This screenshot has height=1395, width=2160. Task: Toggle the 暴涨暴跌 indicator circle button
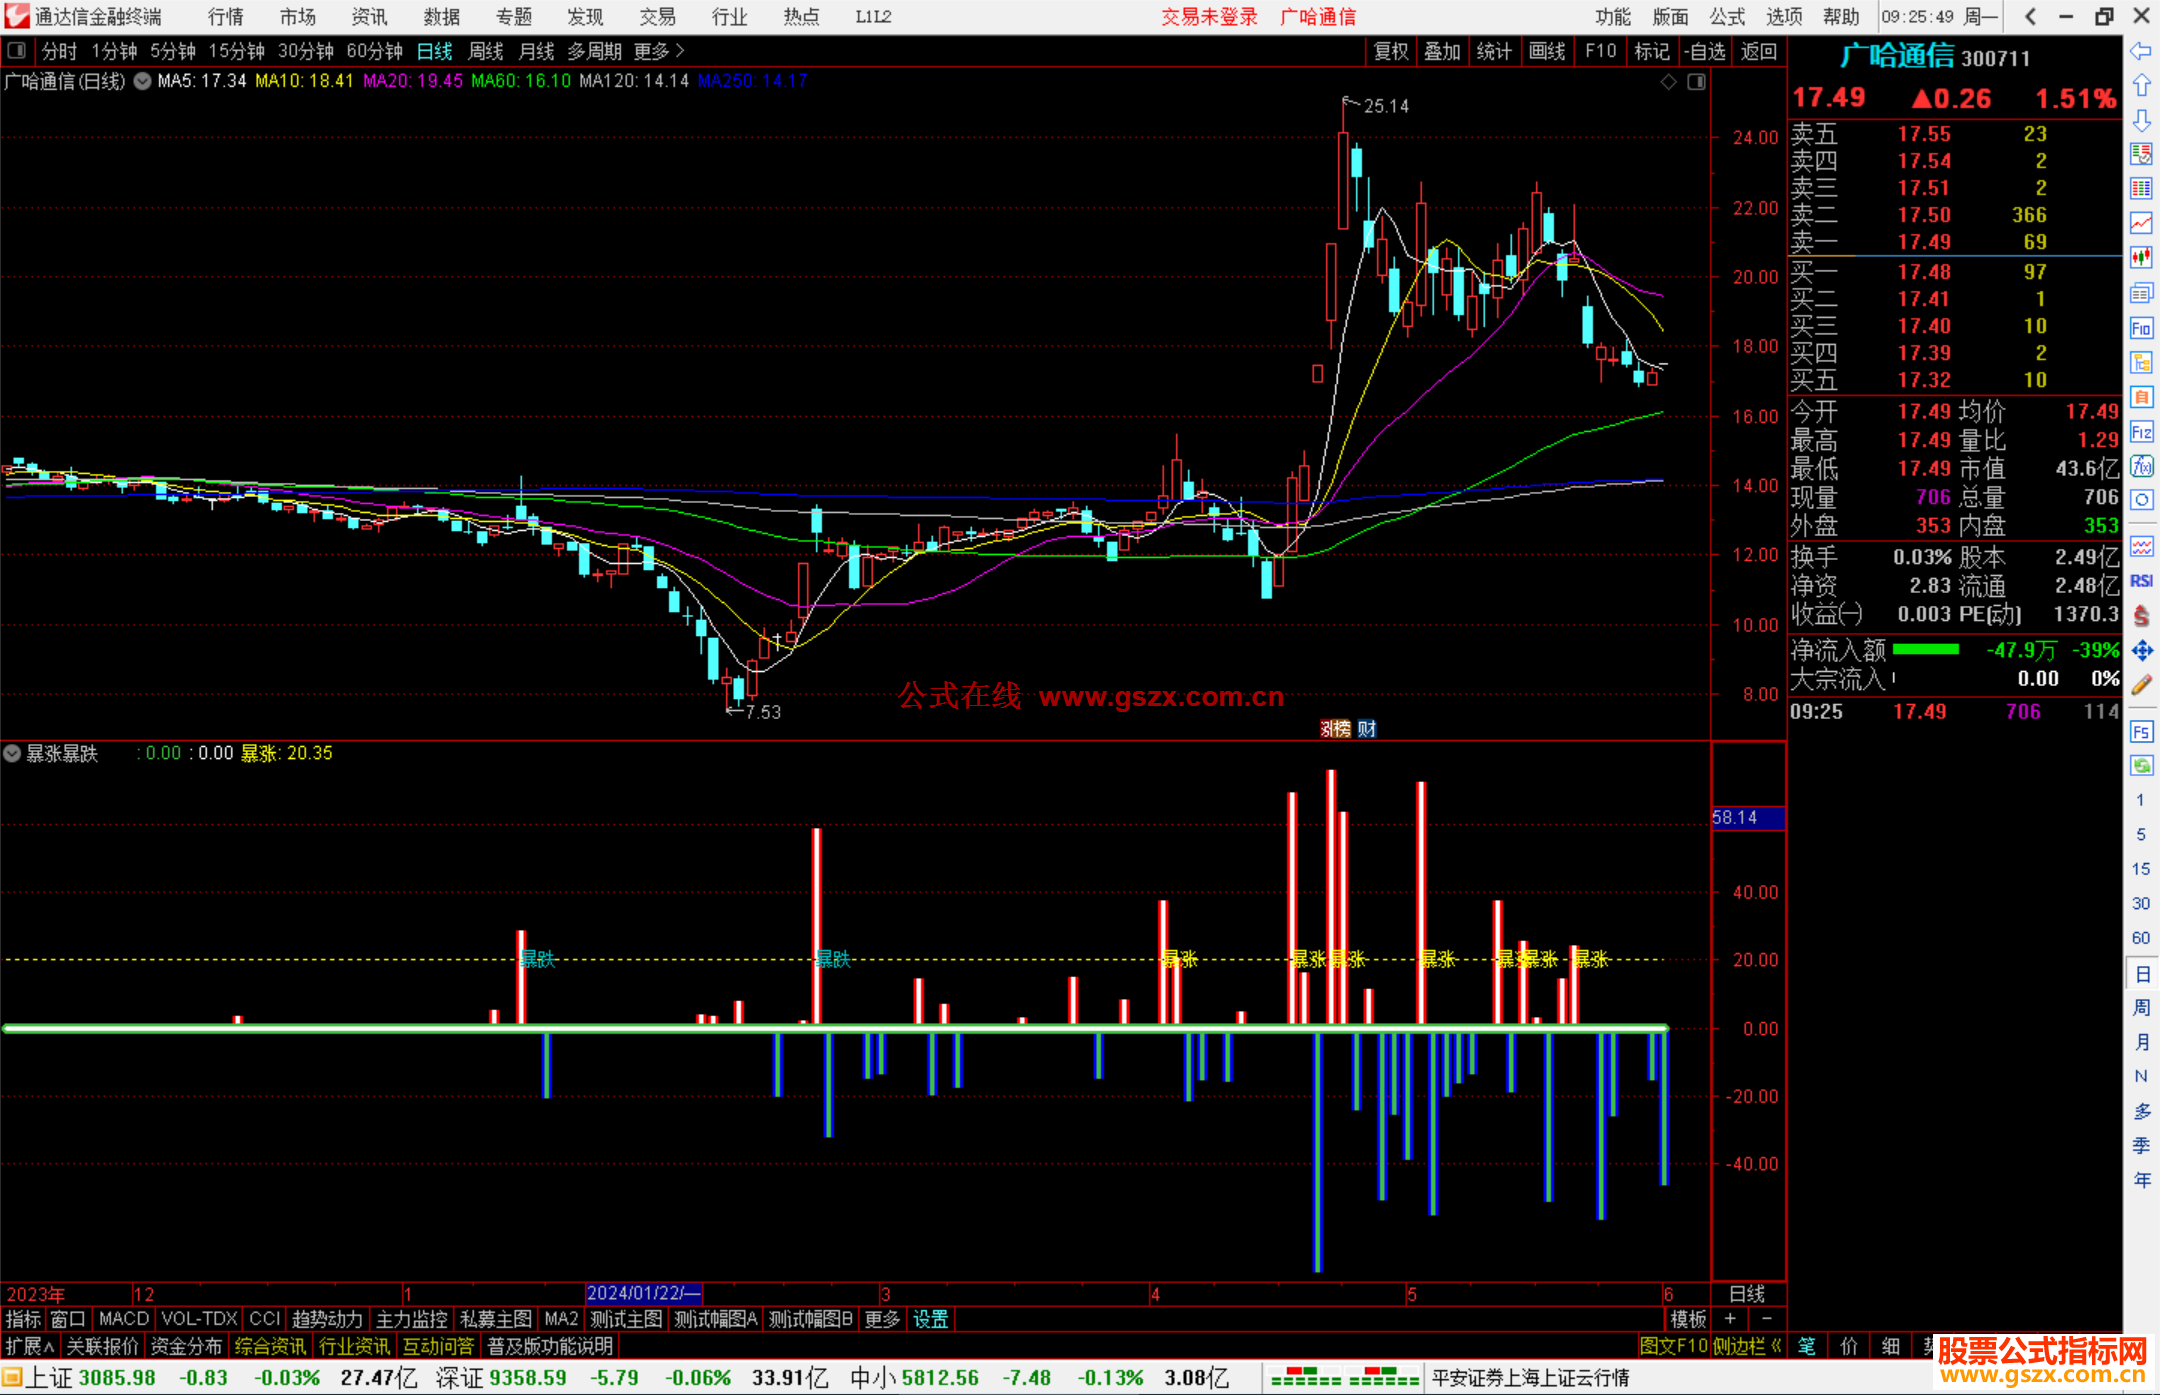click(x=12, y=753)
